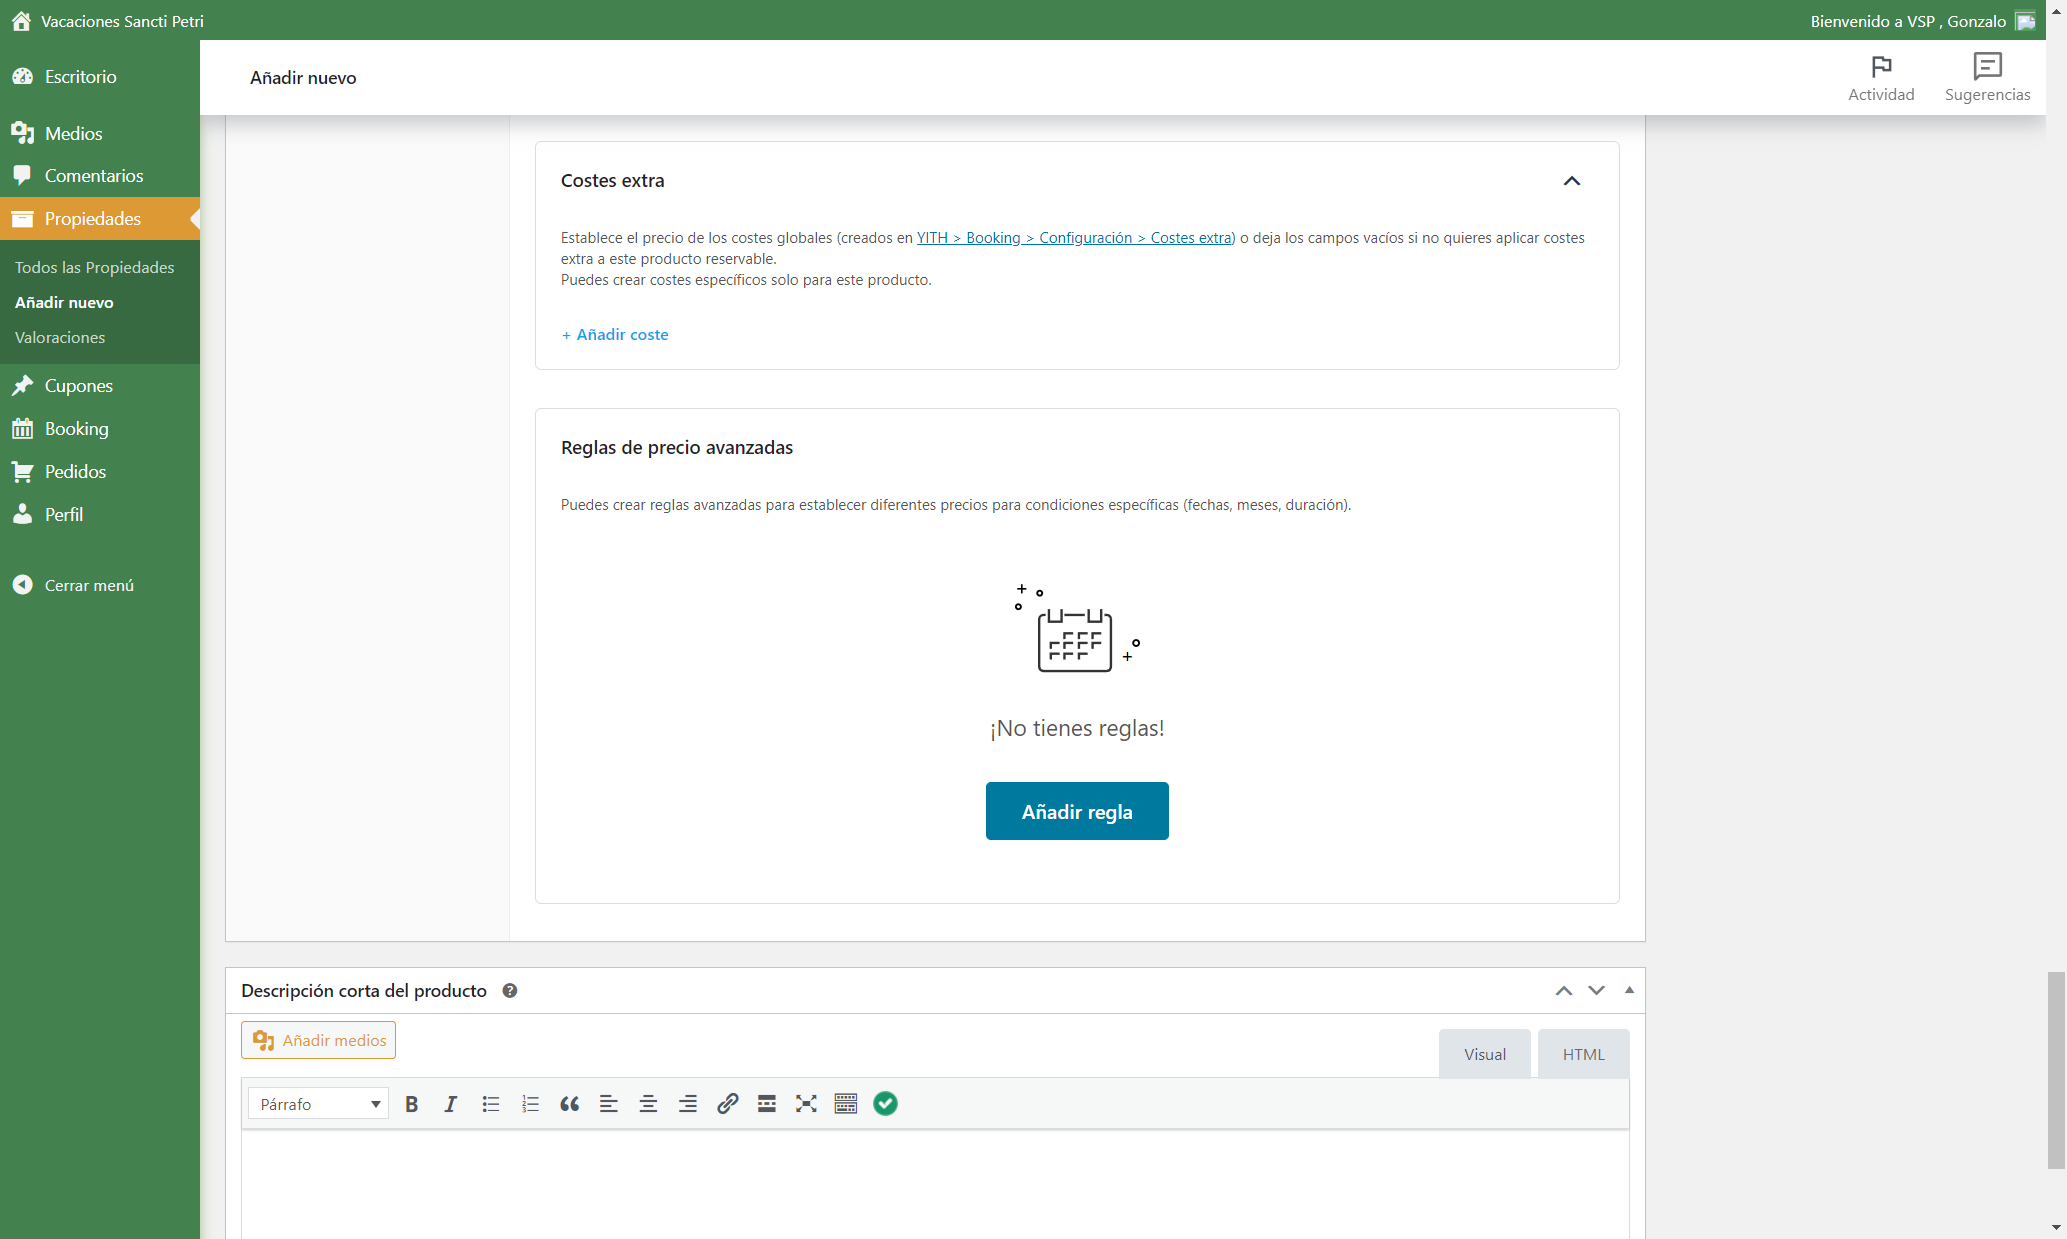Open the Cupones menu
This screenshot has height=1239, width=2067.
(x=100, y=386)
